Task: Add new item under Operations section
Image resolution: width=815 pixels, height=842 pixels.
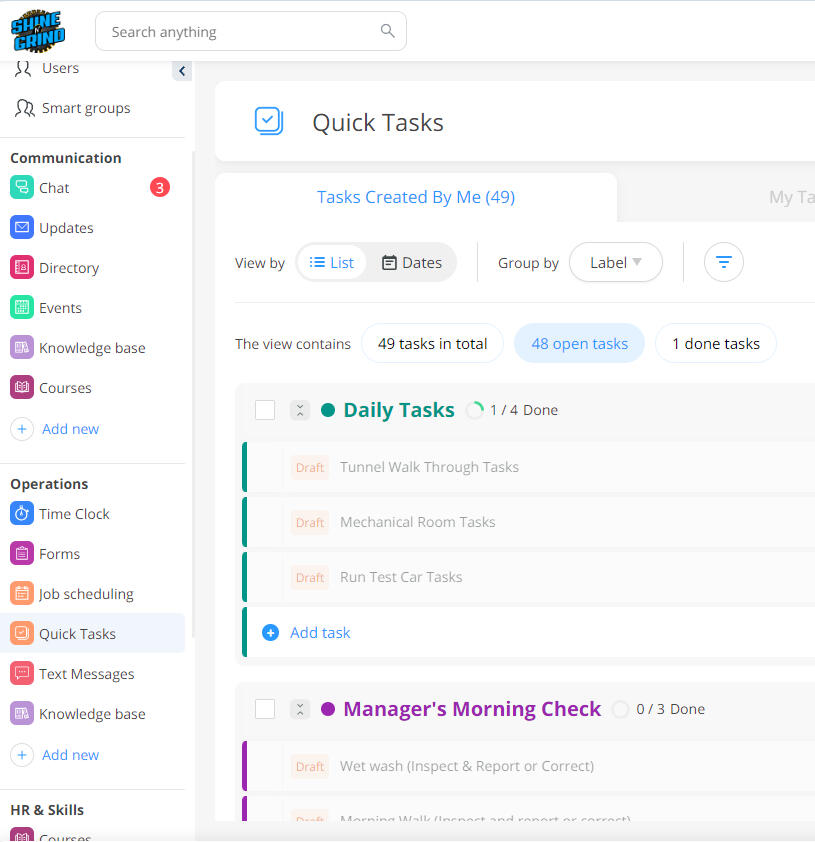Action: click(68, 754)
